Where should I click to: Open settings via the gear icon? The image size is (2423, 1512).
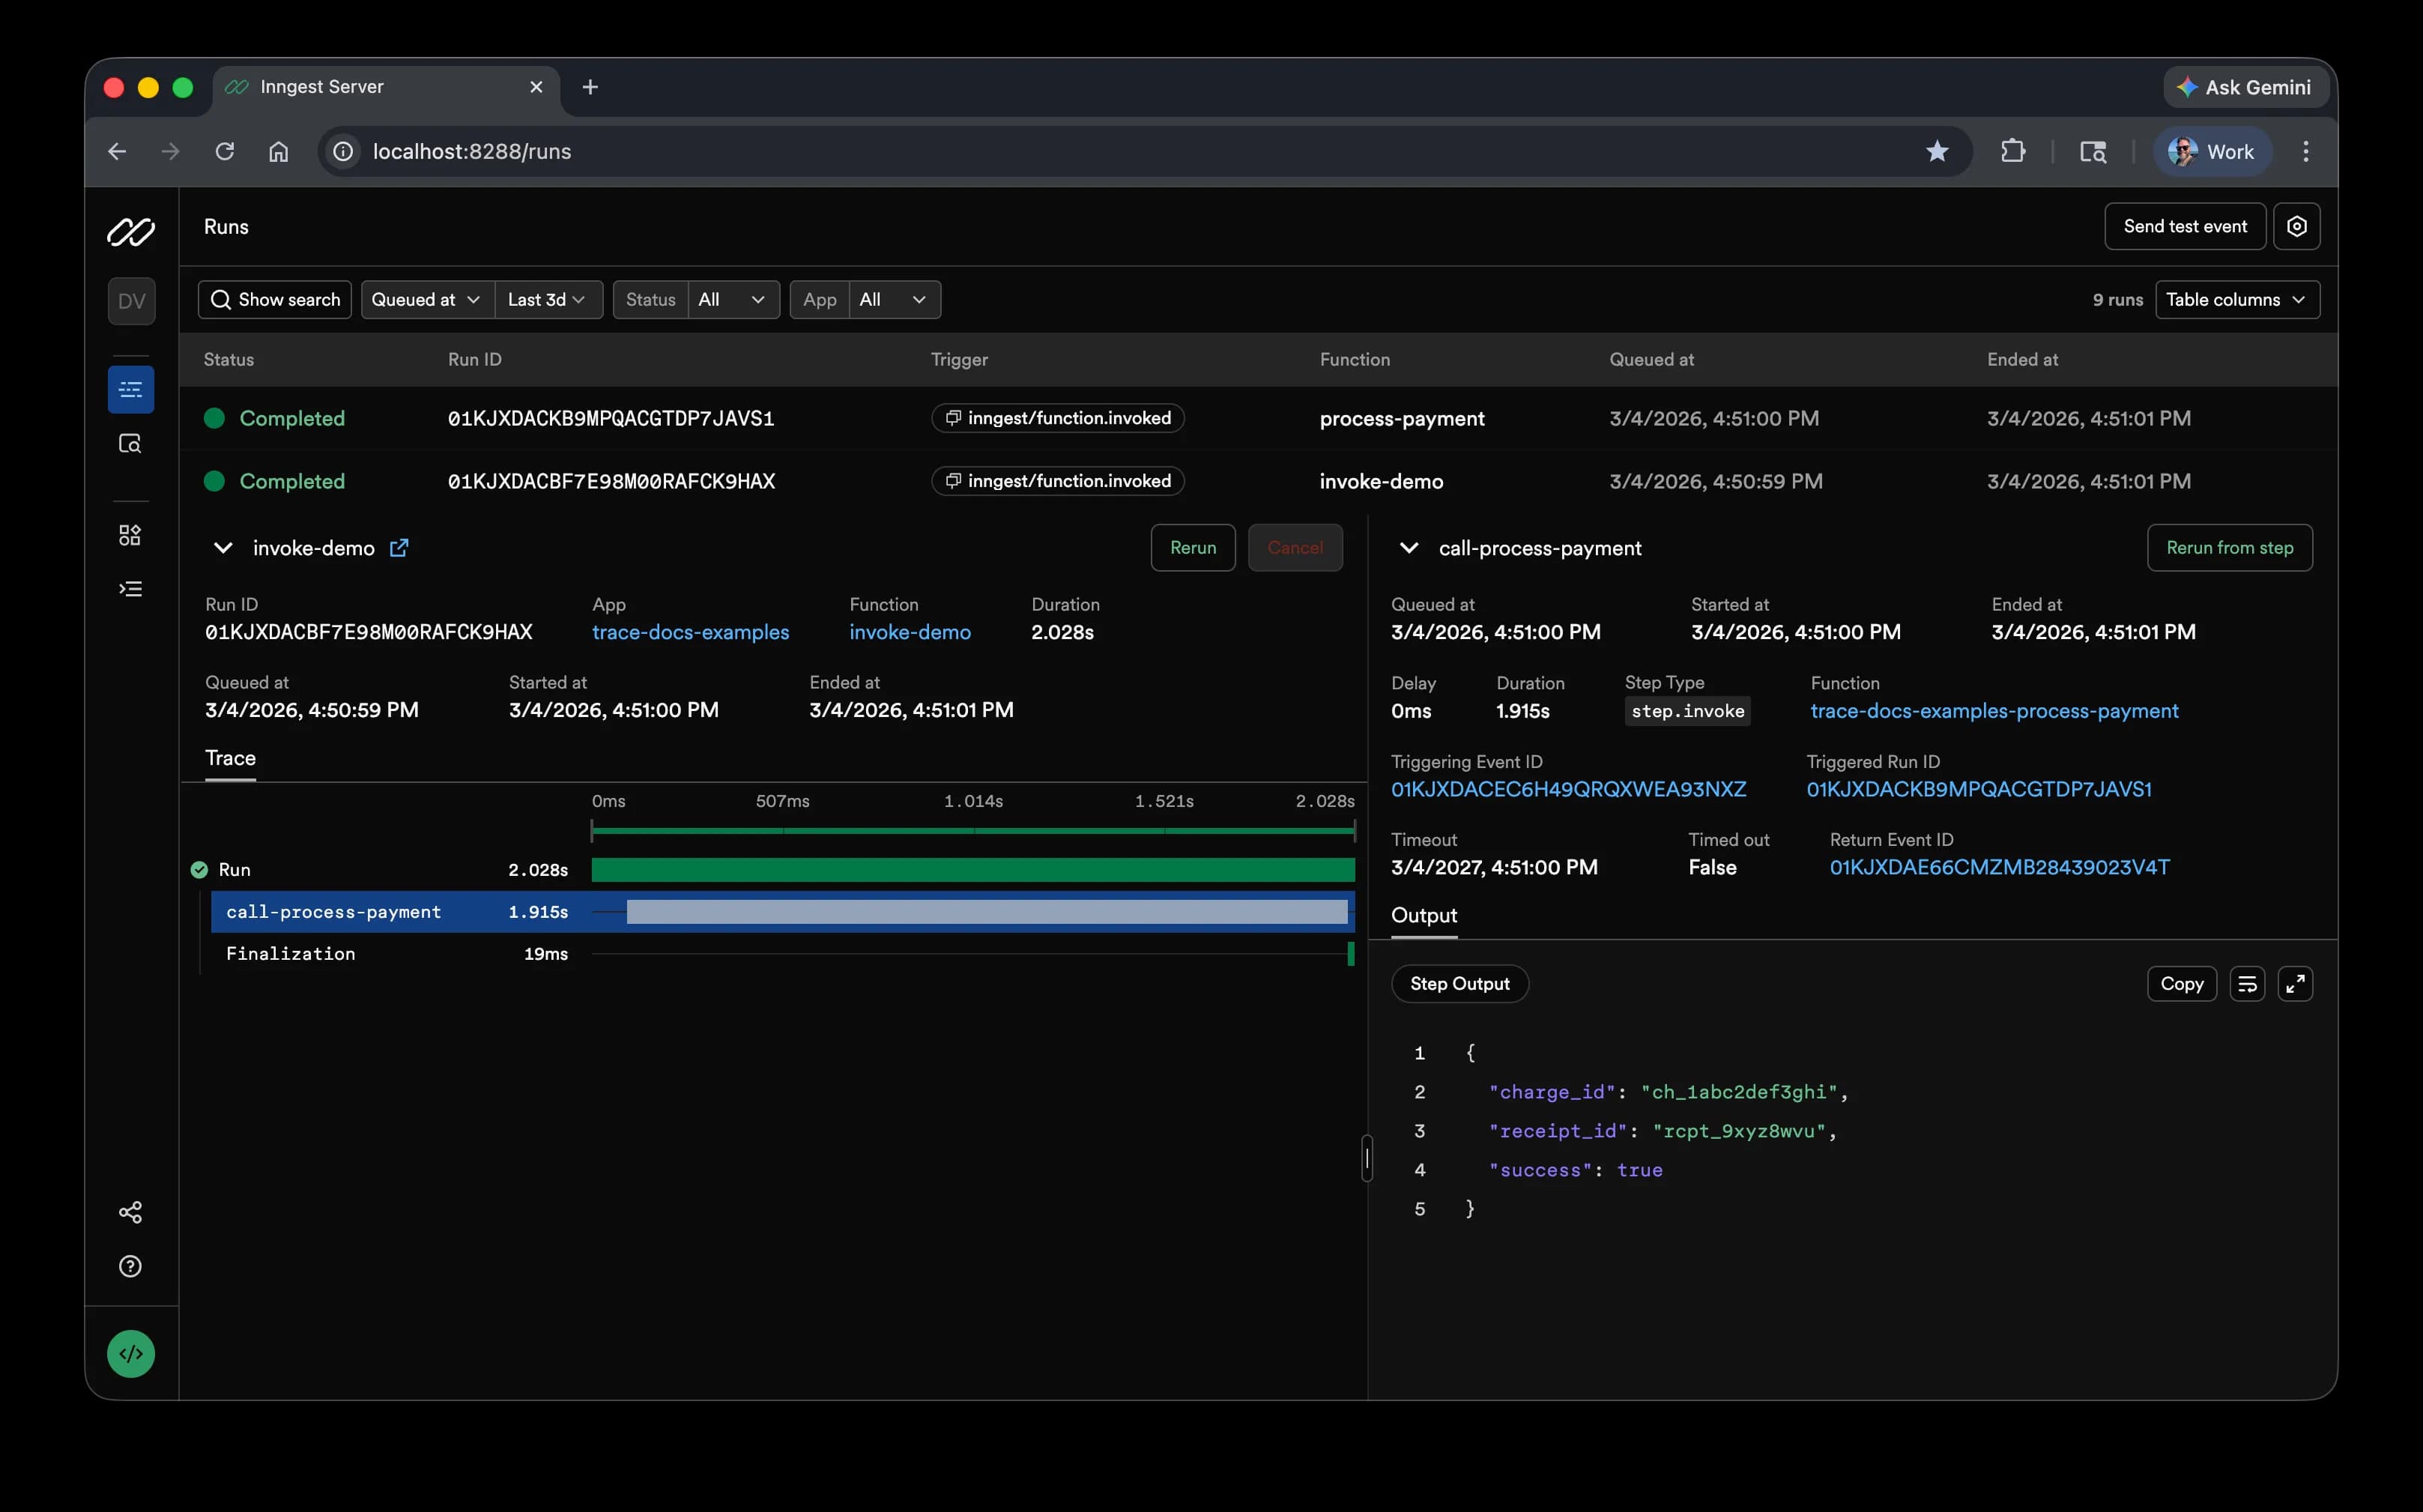coord(2297,226)
